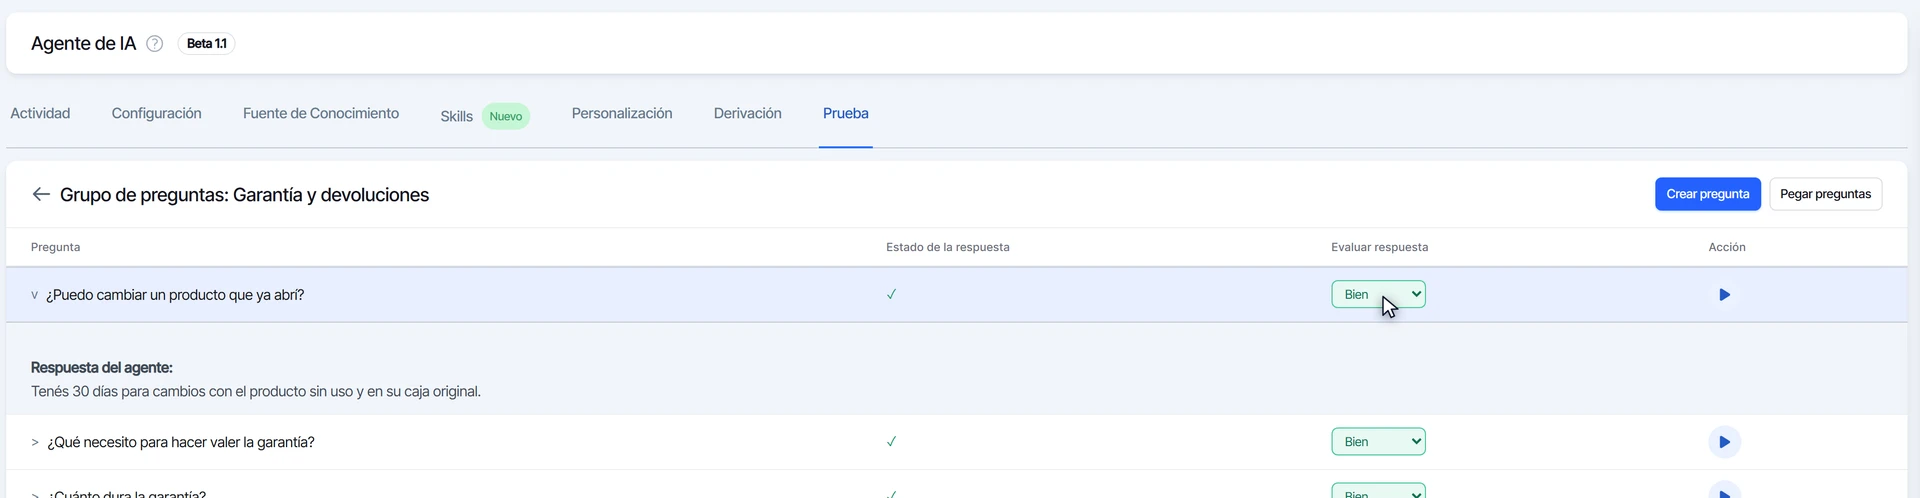Open the Bien dropdown for ¿Qué necesito para hacer valer
Viewport: 1920px width, 498px height.
click(1378, 441)
